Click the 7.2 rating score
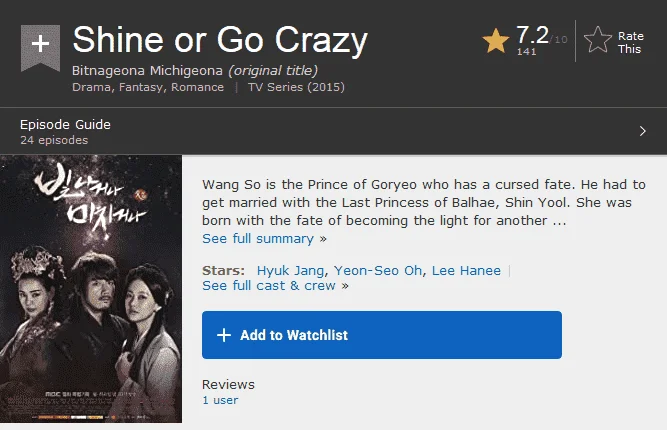Image resolution: width=667 pixels, height=430 pixels. [x=532, y=35]
